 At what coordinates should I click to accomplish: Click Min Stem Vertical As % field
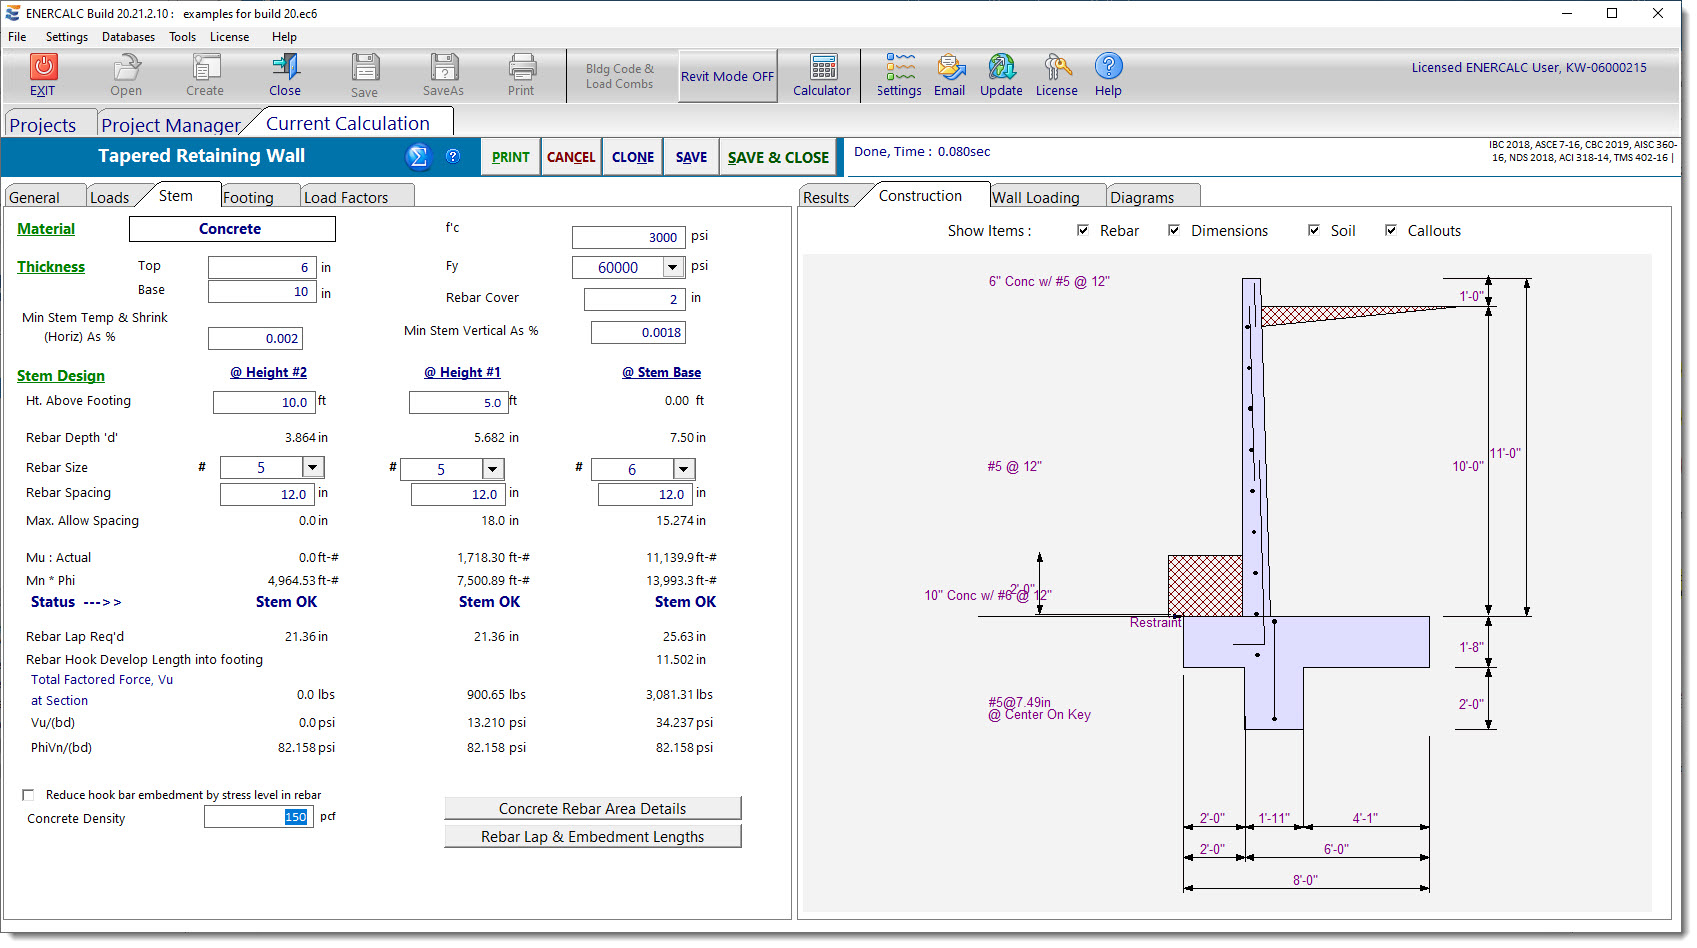[x=638, y=332]
